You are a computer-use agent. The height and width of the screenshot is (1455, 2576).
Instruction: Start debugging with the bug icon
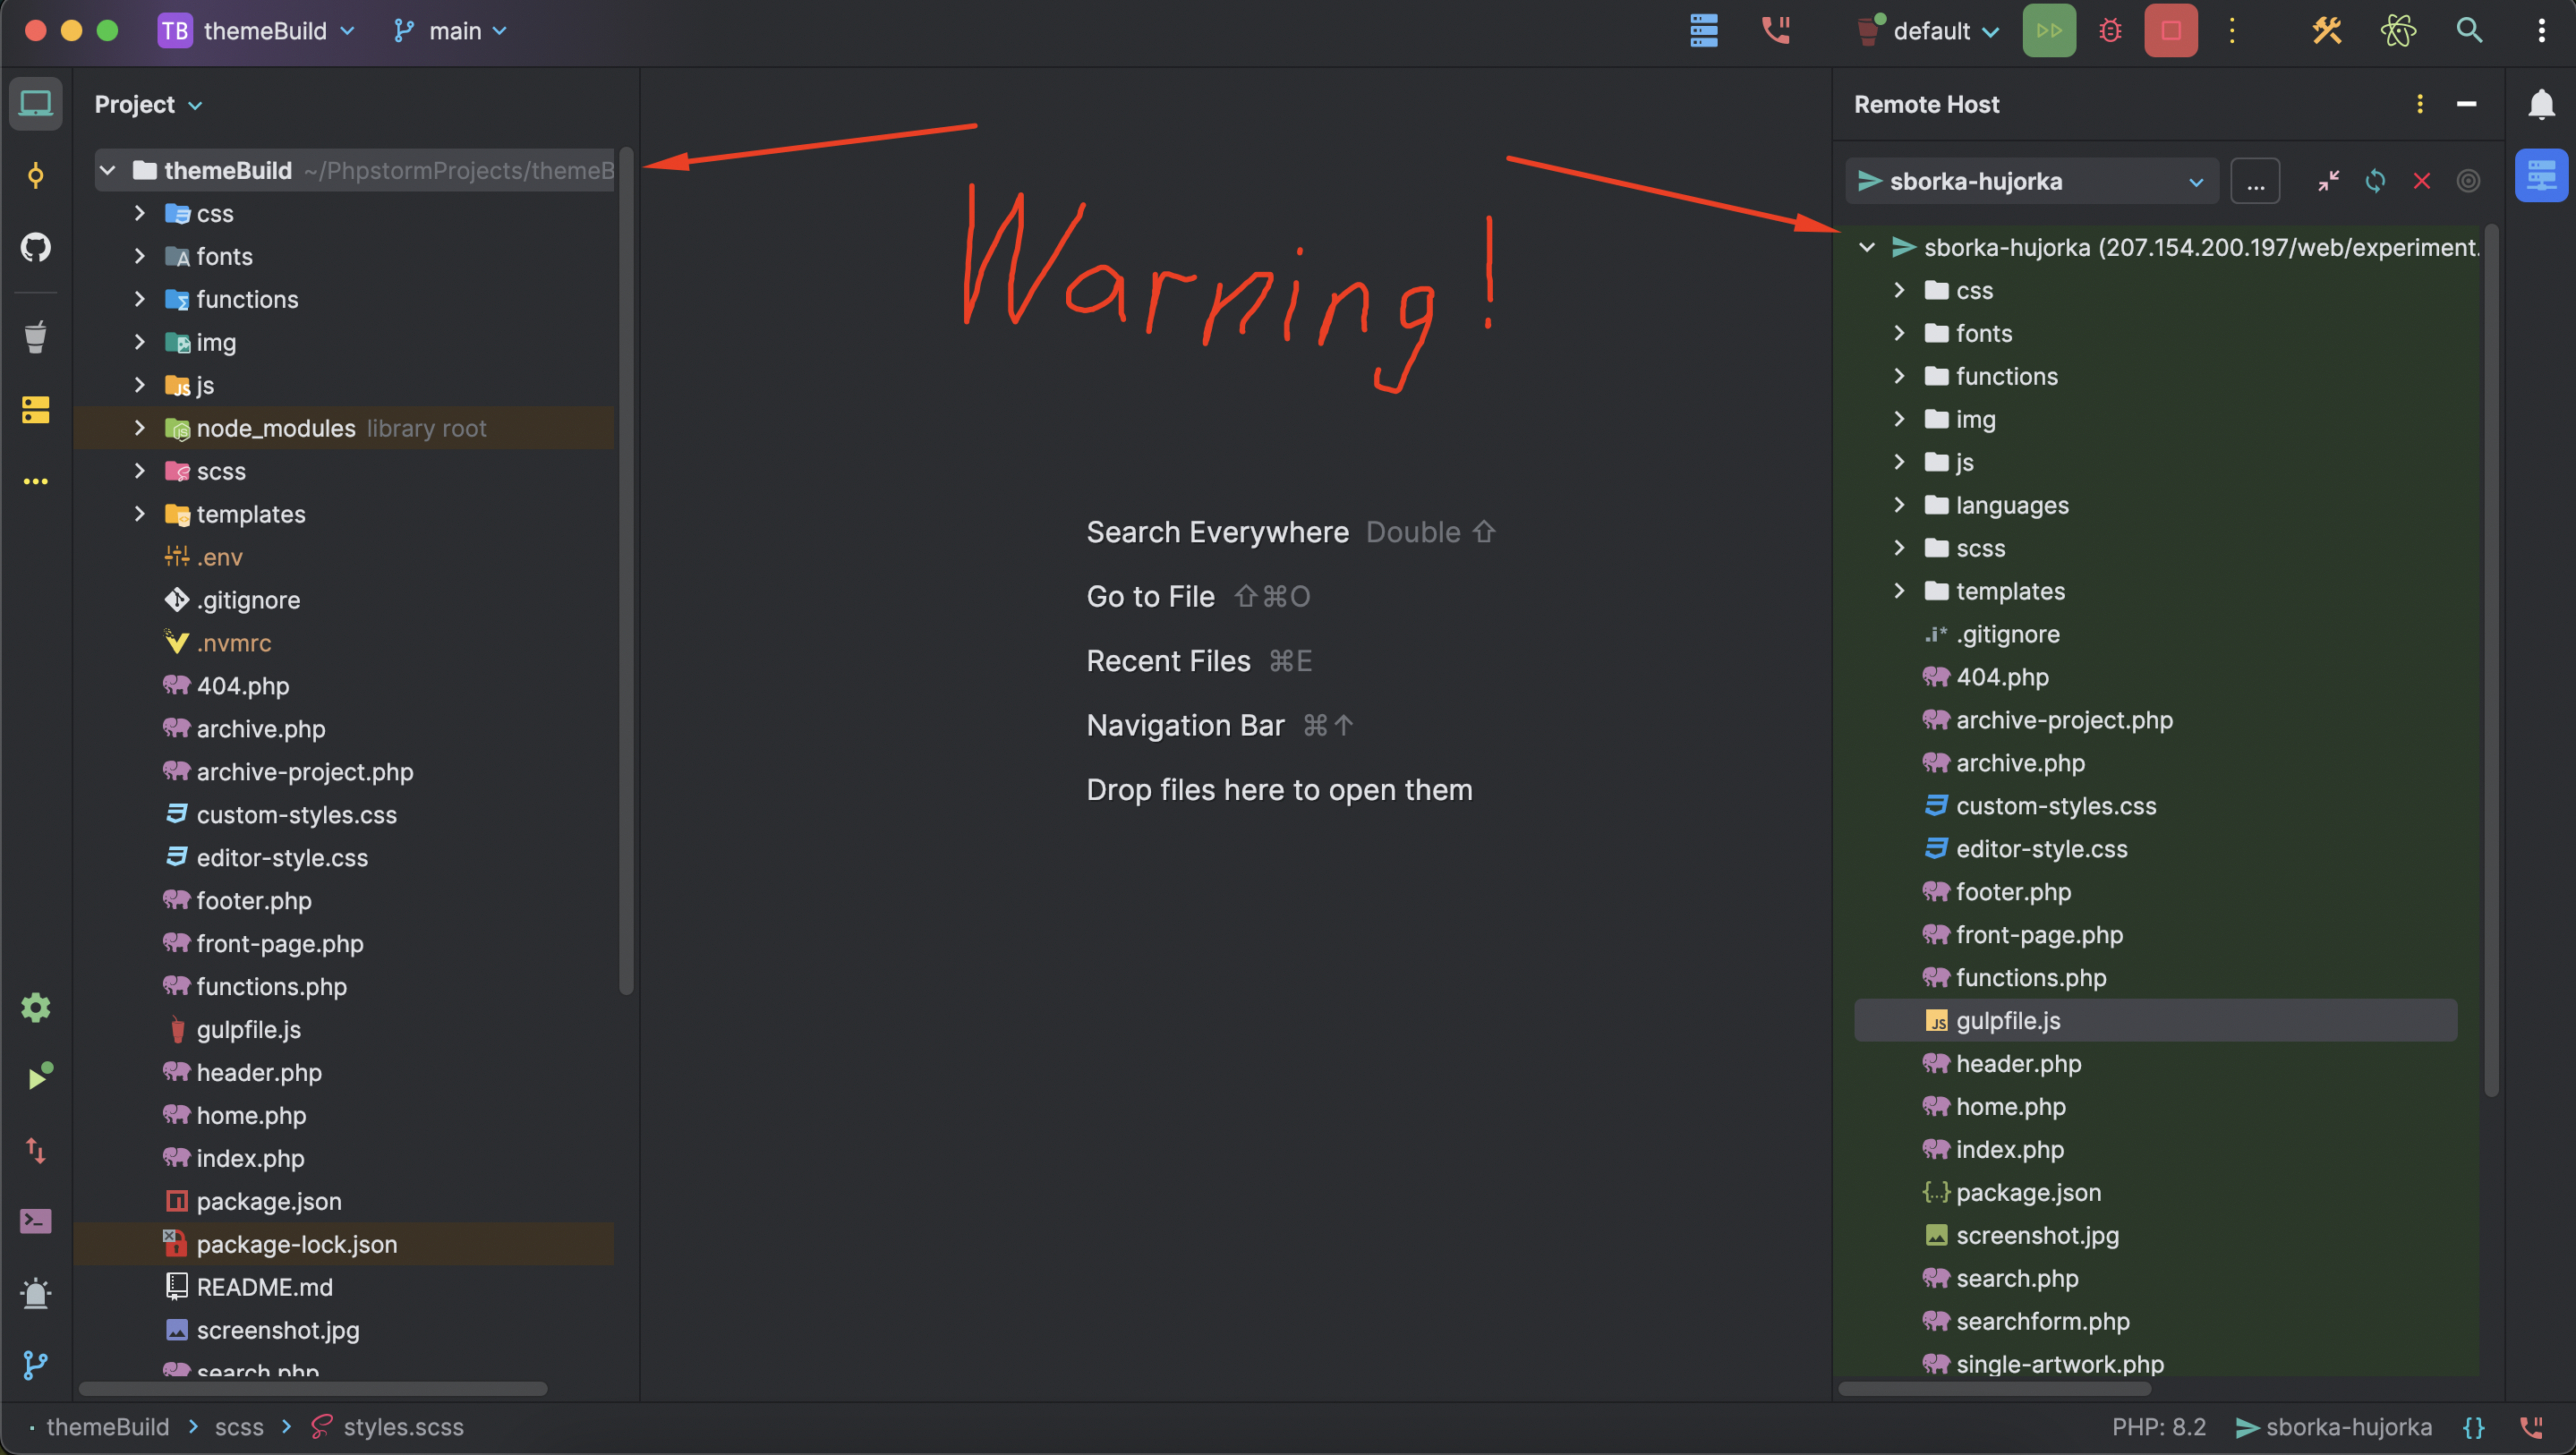(2110, 30)
